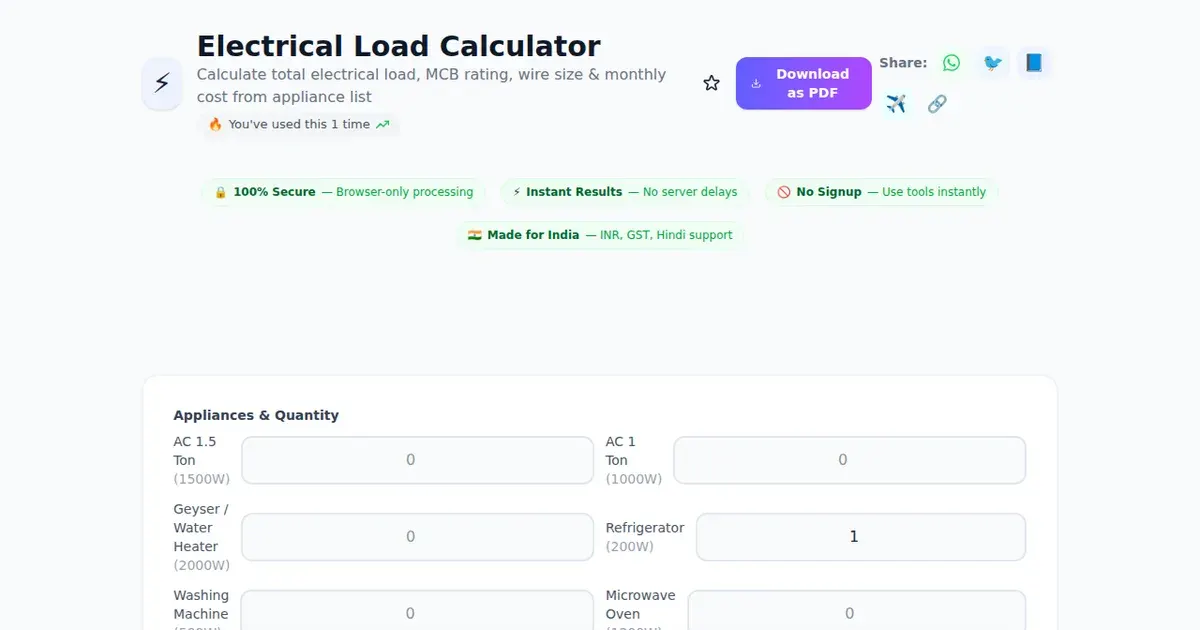Focus the Refrigerator quantity field

pos(861,537)
